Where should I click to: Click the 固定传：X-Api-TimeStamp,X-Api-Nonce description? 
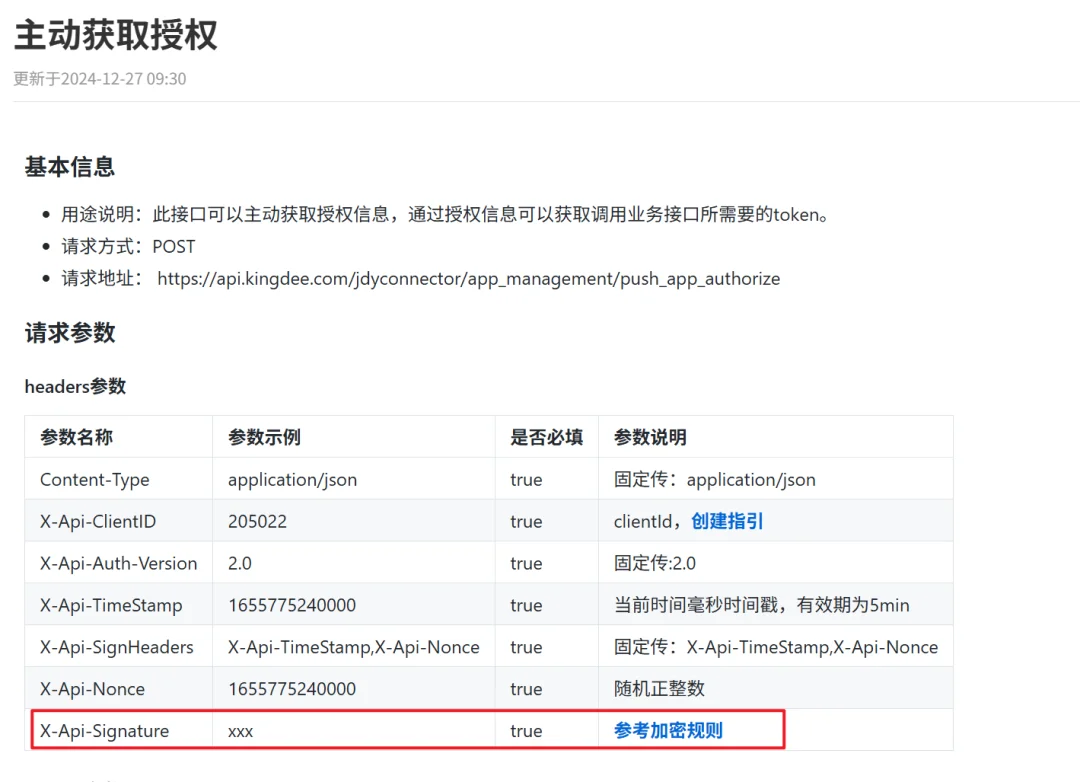click(776, 647)
